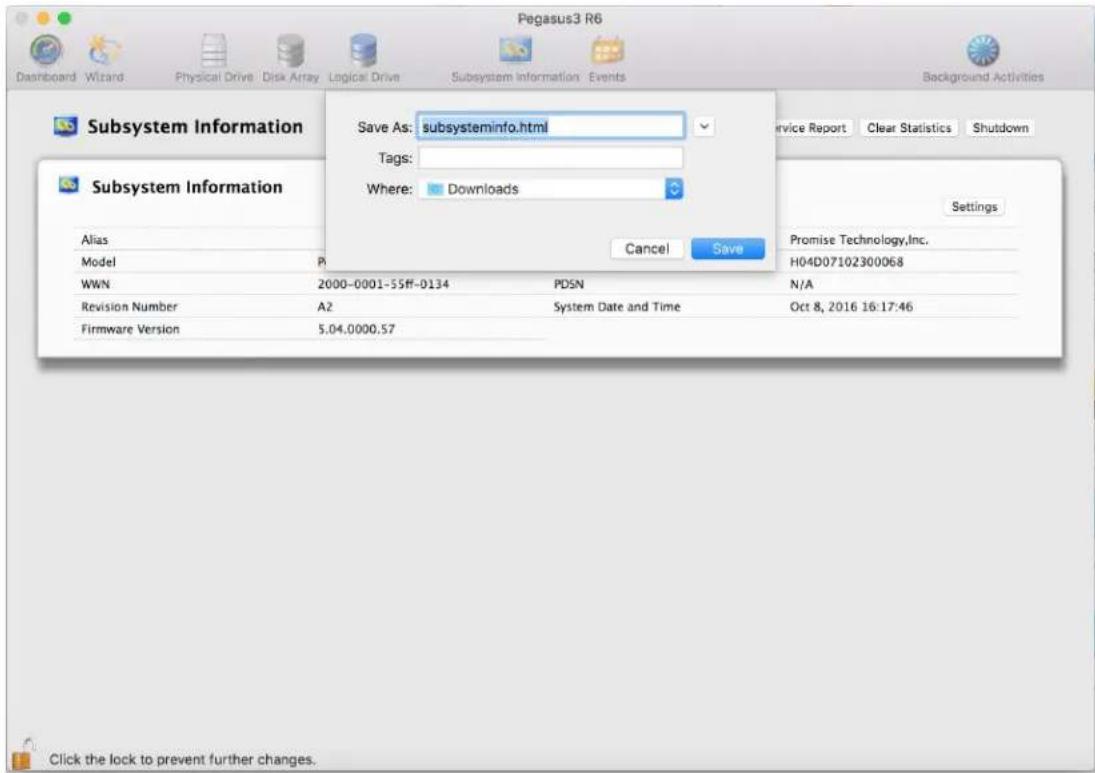The height and width of the screenshot is (773, 1095).
Task: Click the lock icon to prevent changes
Action: (x=22, y=754)
